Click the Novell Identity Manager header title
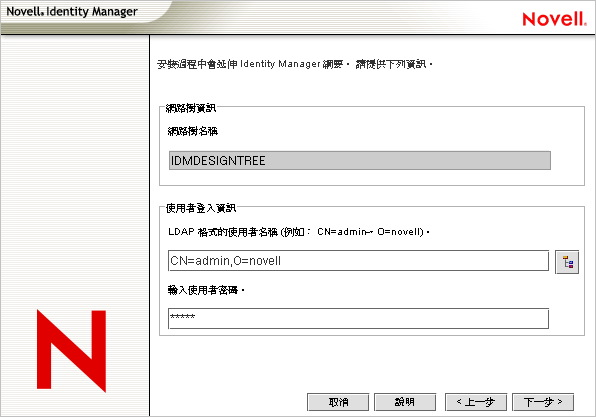The height and width of the screenshot is (417, 596). click(72, 12)
